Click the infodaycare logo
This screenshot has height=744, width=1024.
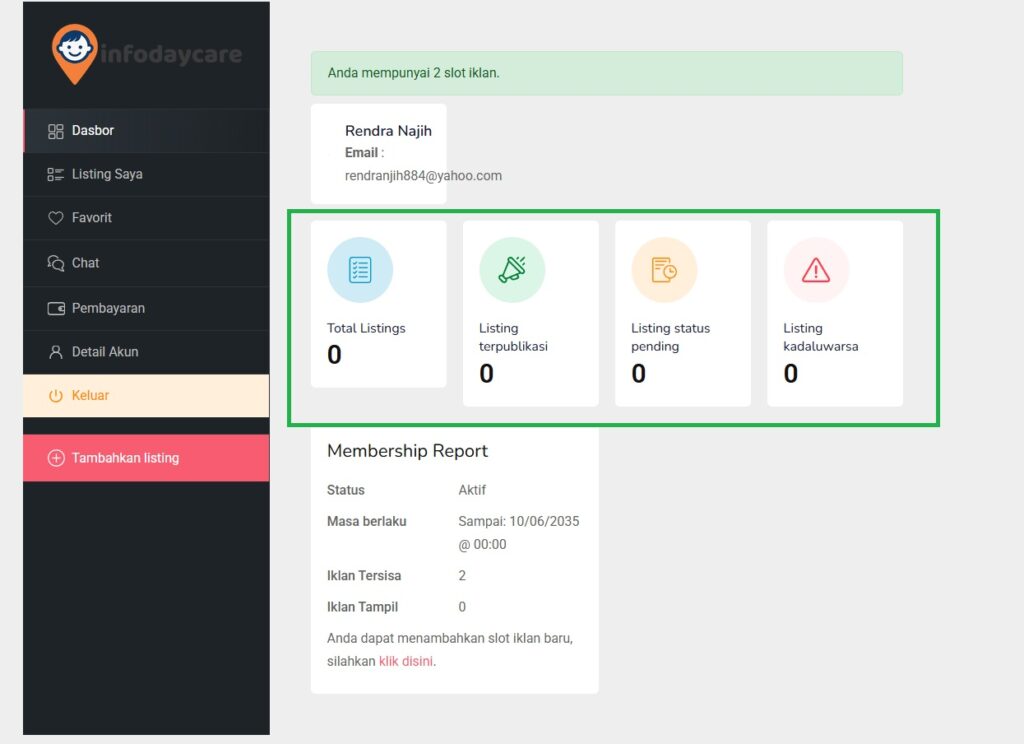point(146,53)
